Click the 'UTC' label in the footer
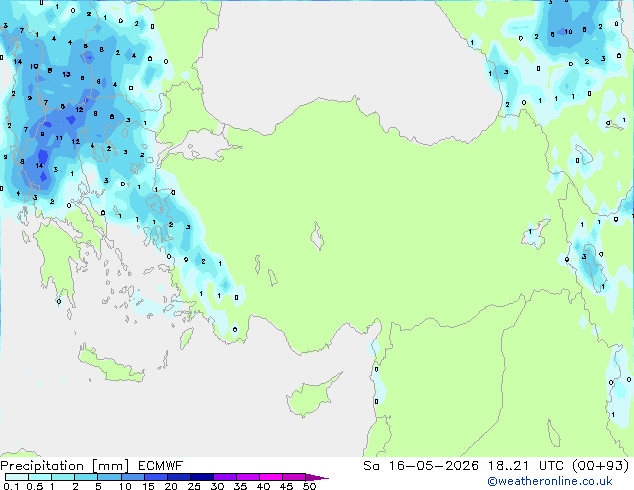634x490 pixels. (552, 466)
